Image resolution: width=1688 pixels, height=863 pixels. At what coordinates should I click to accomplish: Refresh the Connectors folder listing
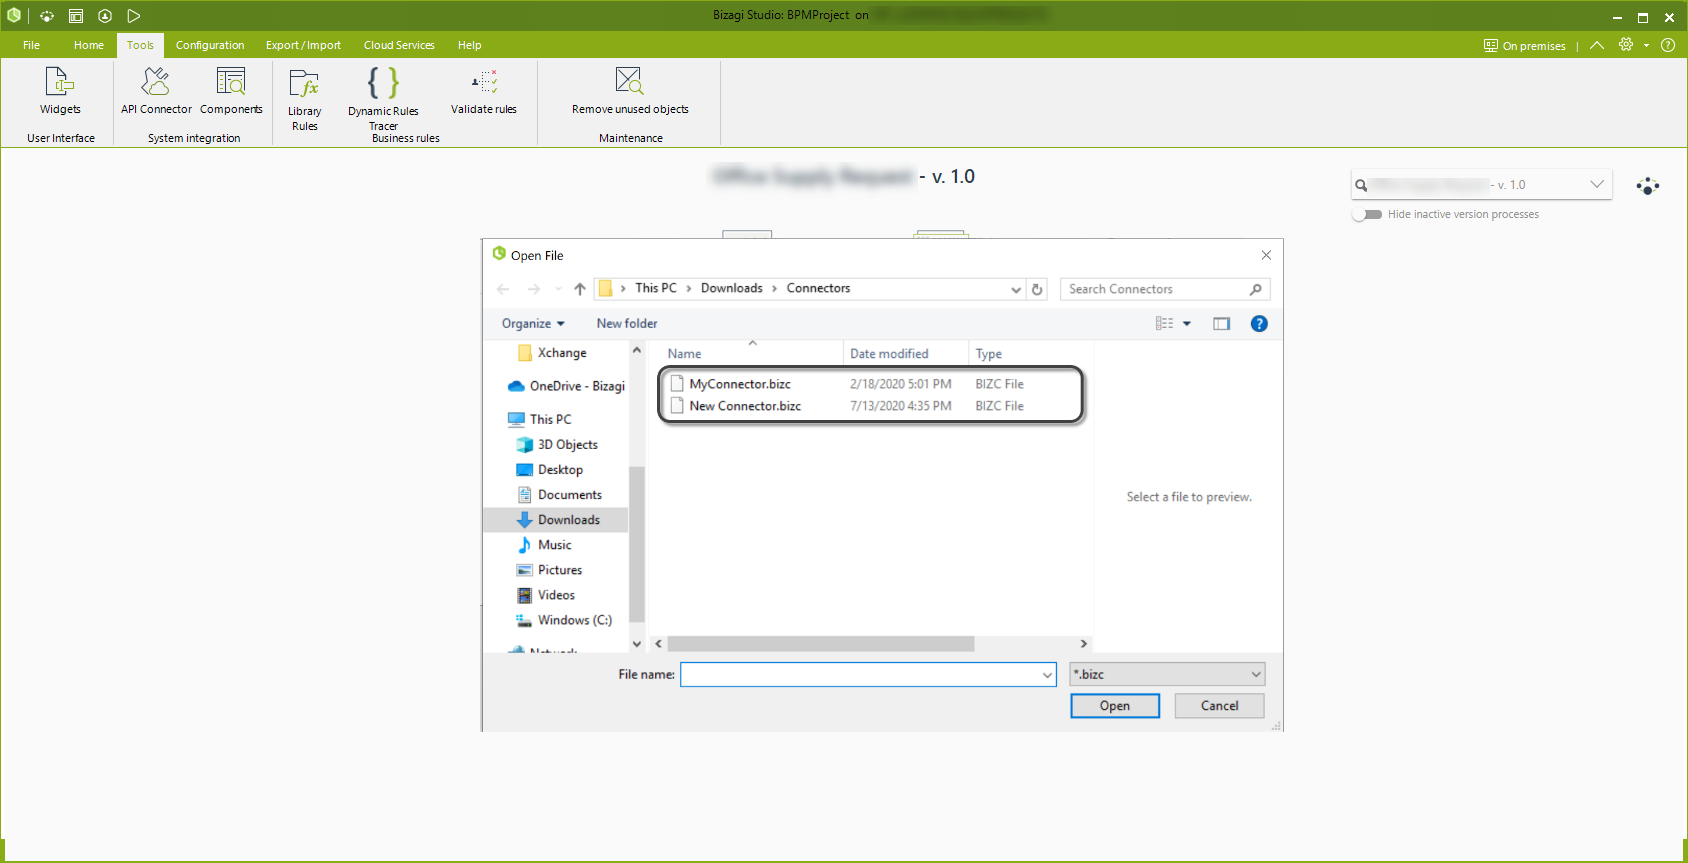pyautogui.click(x=1037, y=289)
